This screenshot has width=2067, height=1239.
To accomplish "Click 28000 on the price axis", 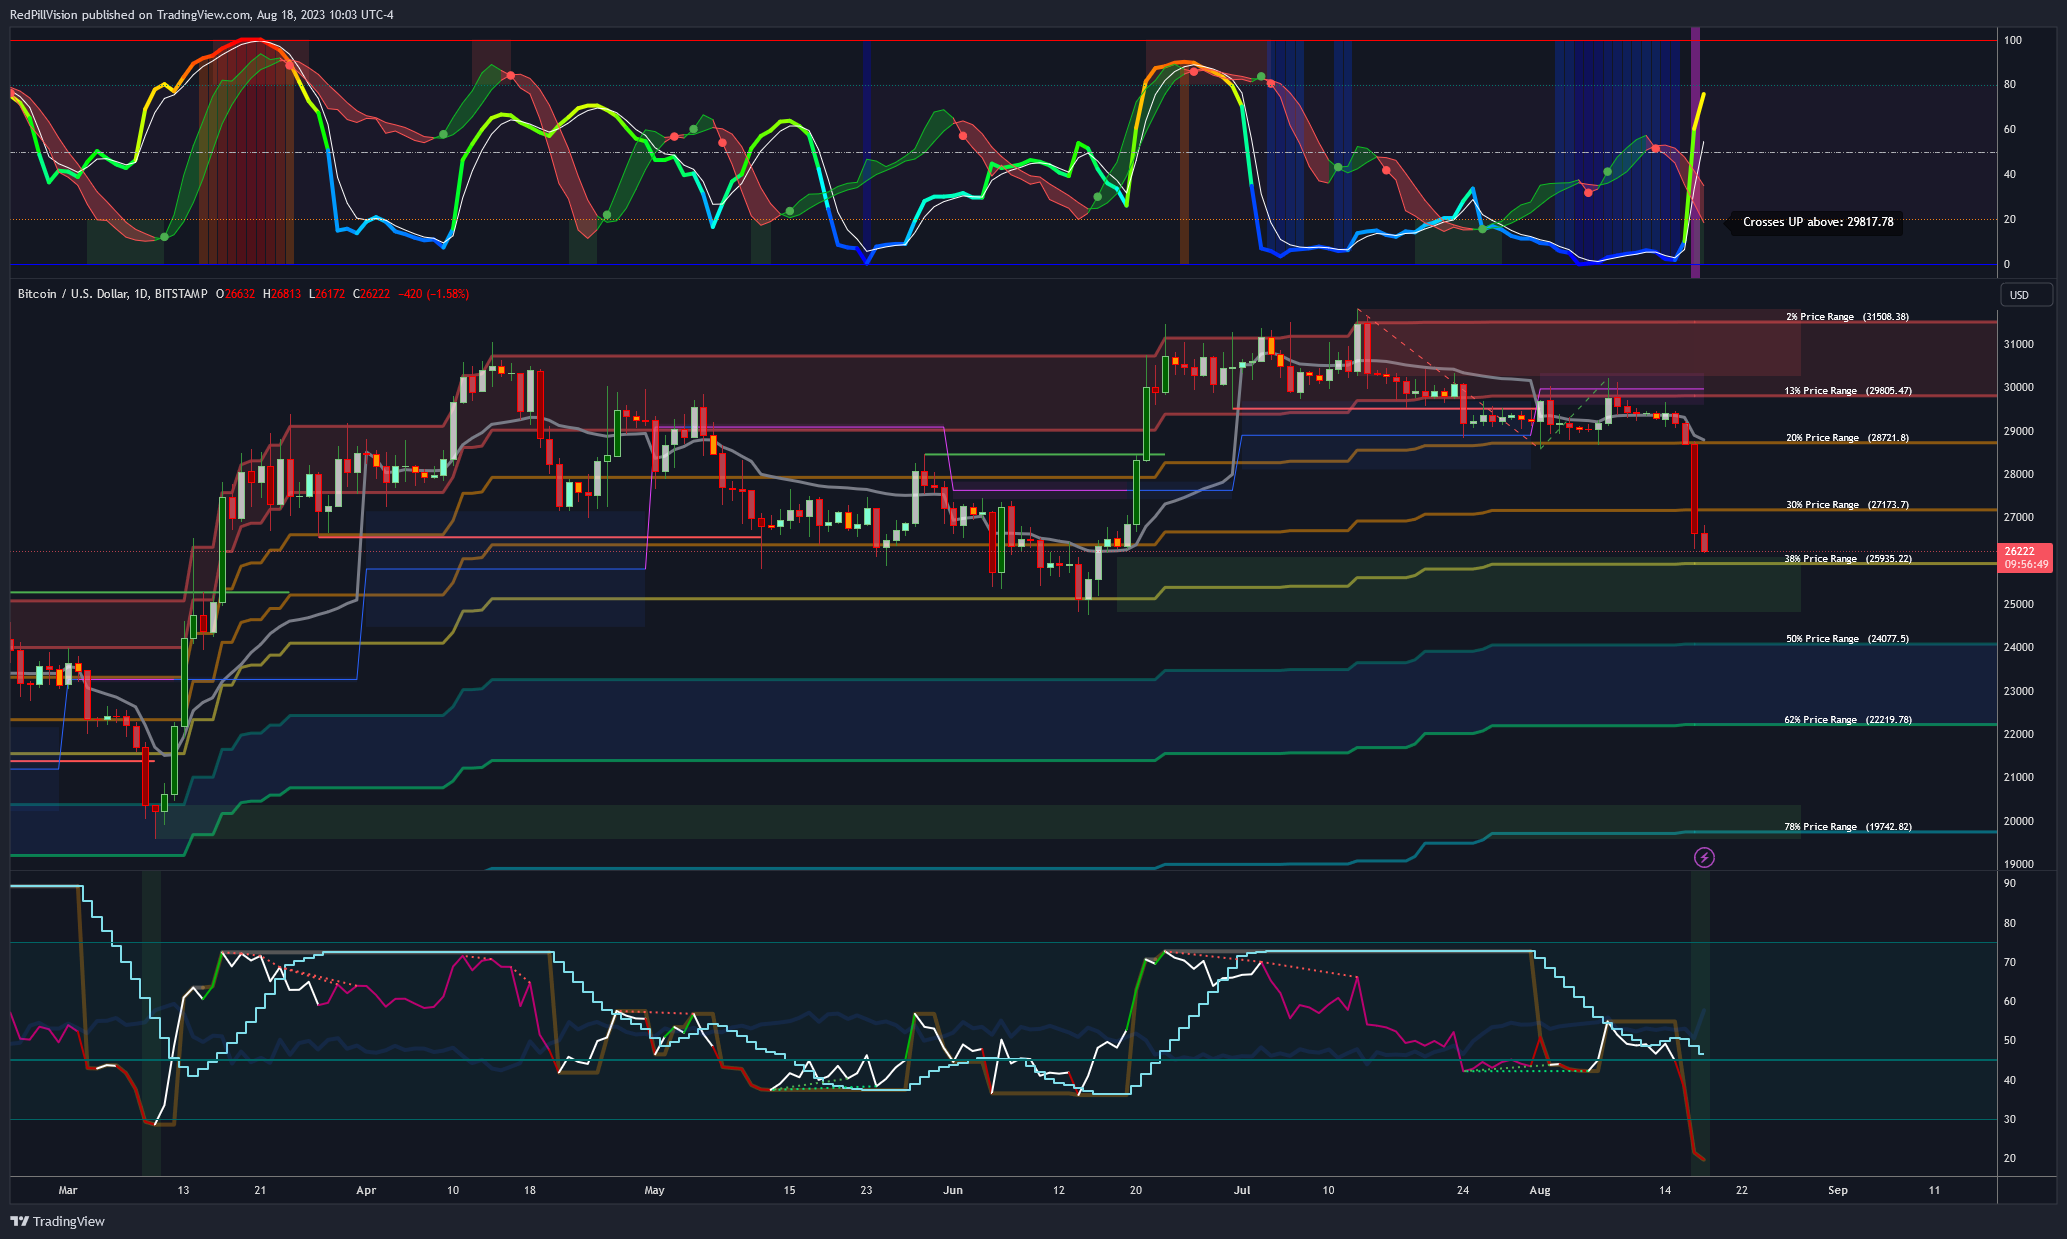I will click(2019, 474).
